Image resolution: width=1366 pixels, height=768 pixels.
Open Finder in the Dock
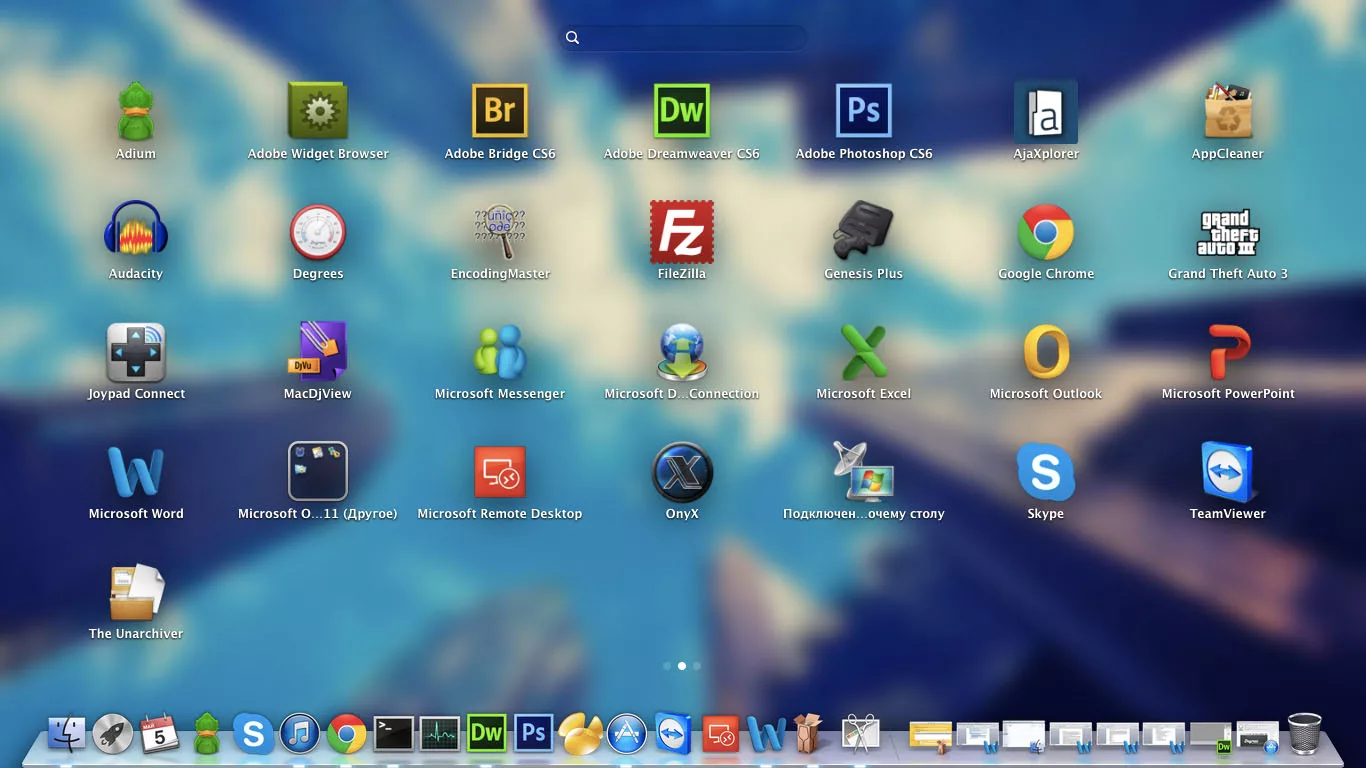point(67,734)
